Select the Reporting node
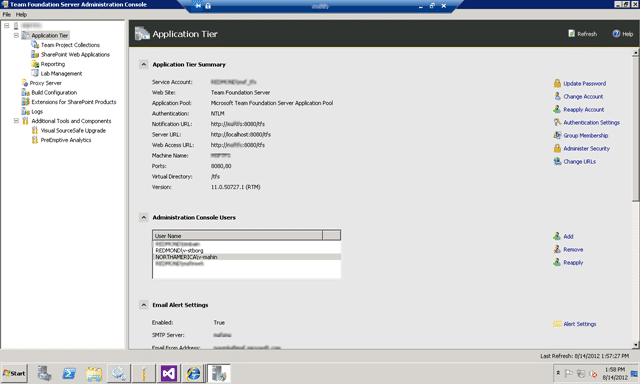 [x=53, y=64]
